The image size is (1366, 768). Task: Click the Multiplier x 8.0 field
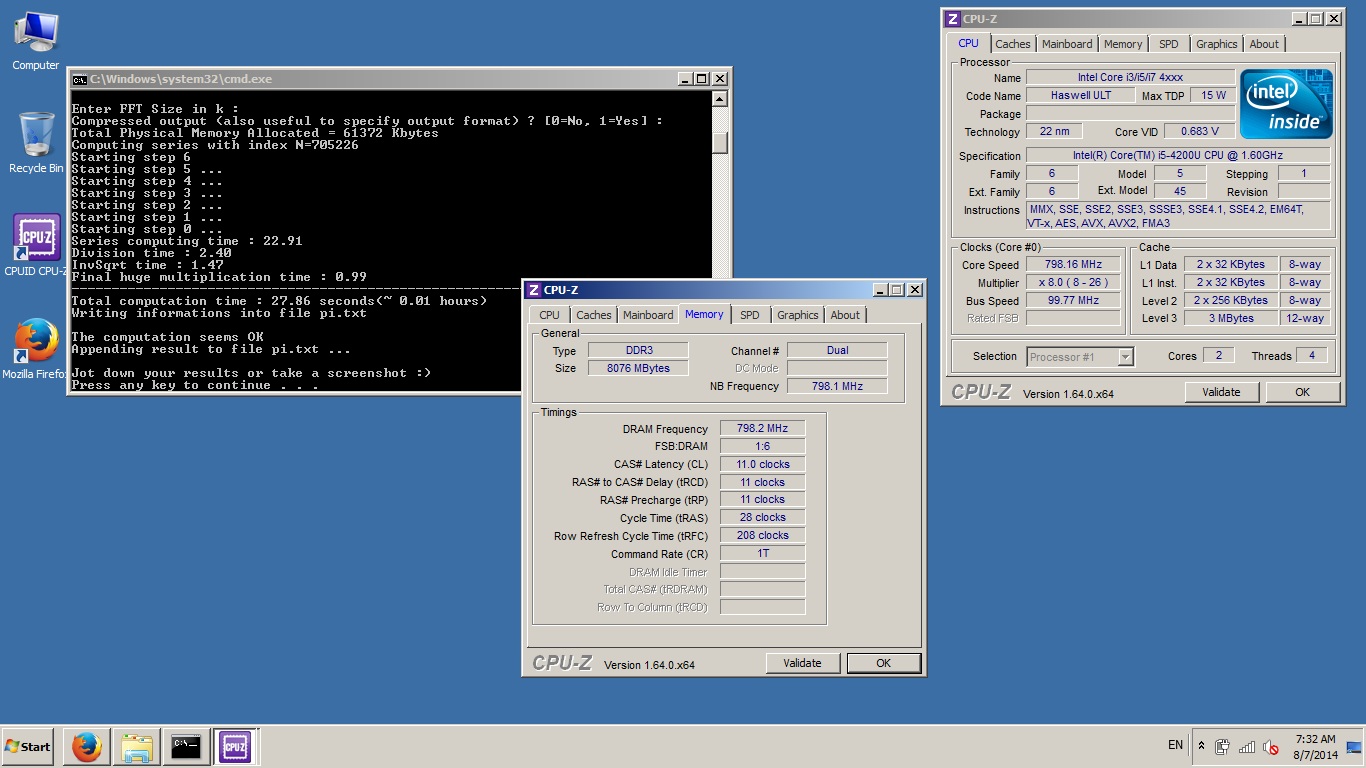click(x=1073, y=283)
